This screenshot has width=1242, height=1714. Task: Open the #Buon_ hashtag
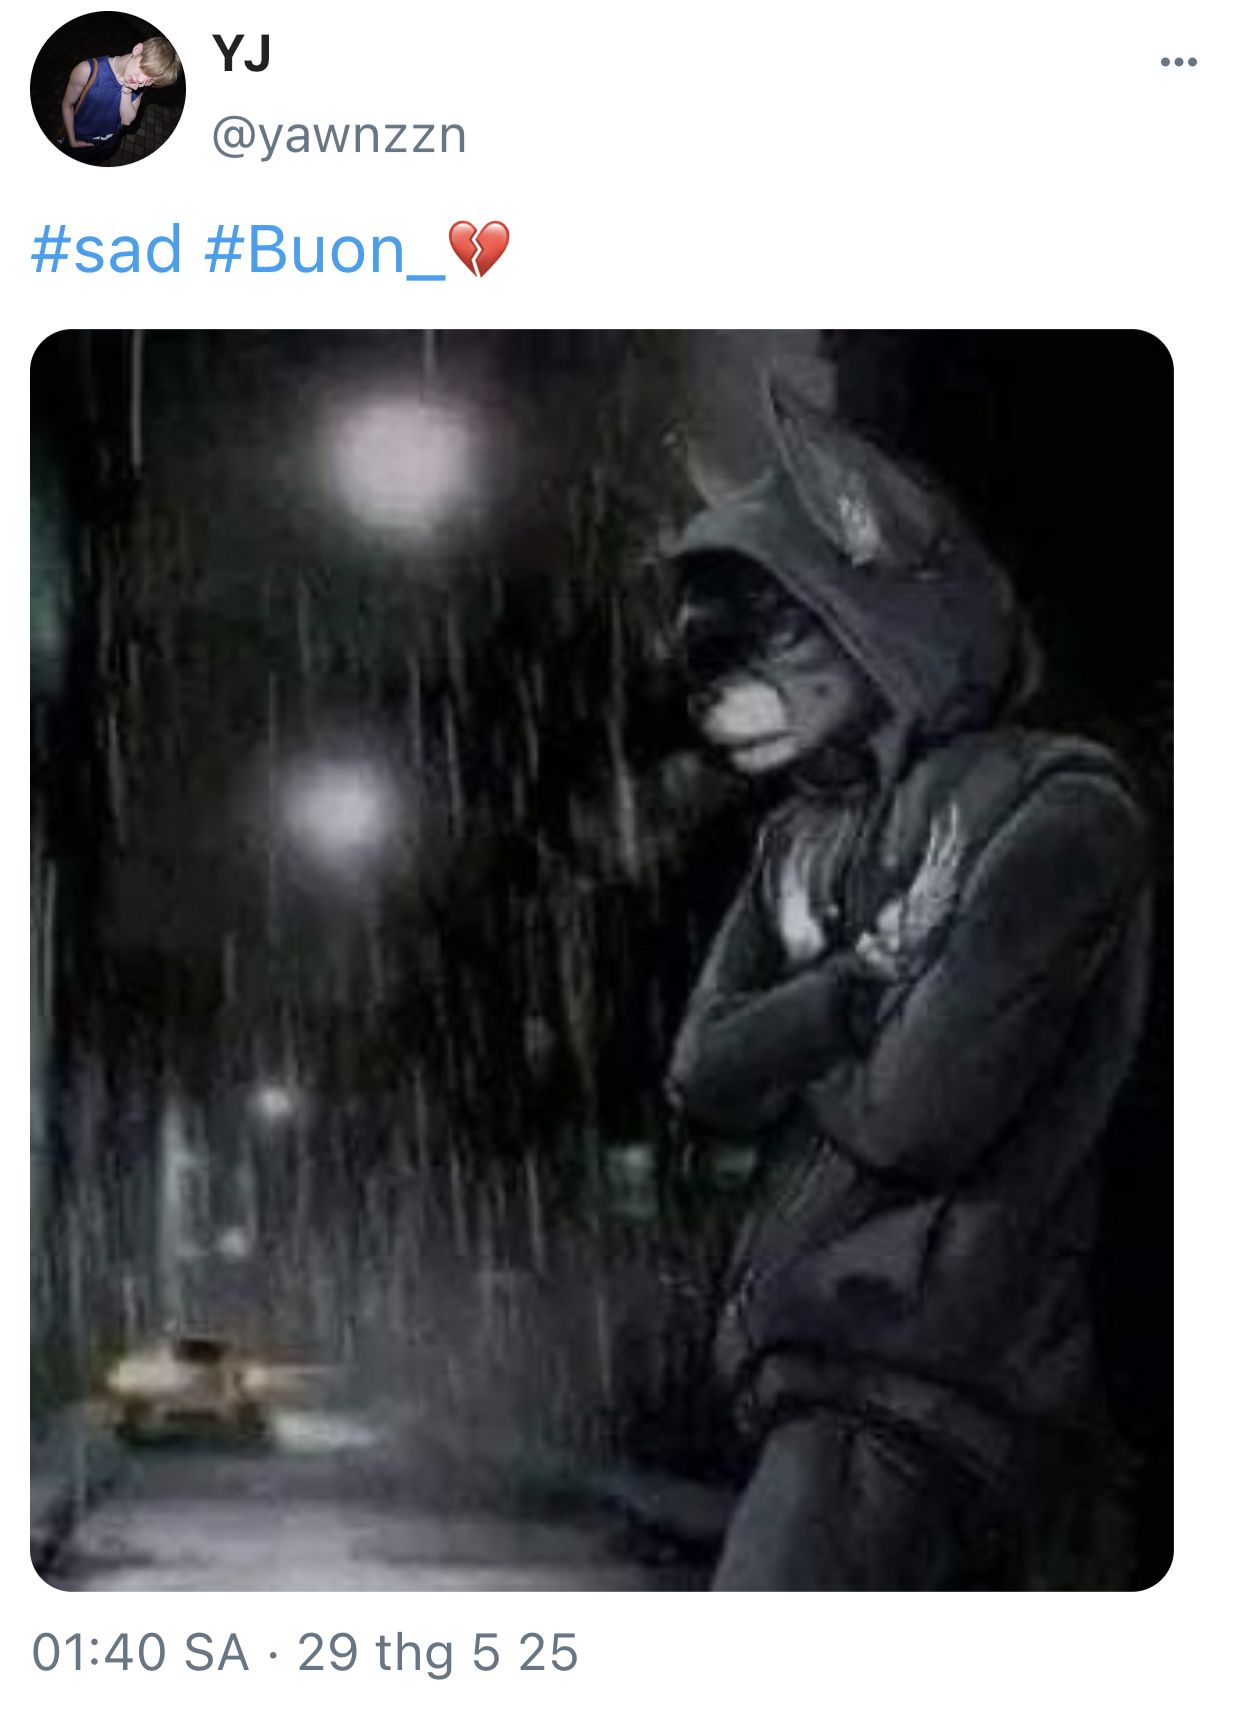point(325,250)
